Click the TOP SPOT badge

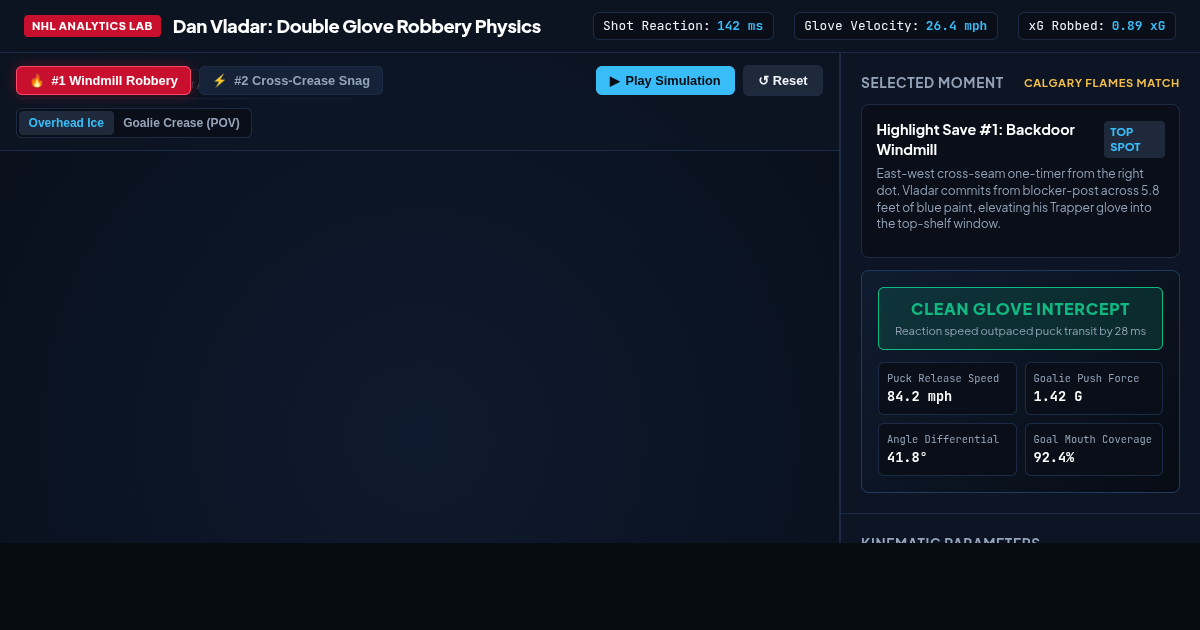(x=1134, y=139)
